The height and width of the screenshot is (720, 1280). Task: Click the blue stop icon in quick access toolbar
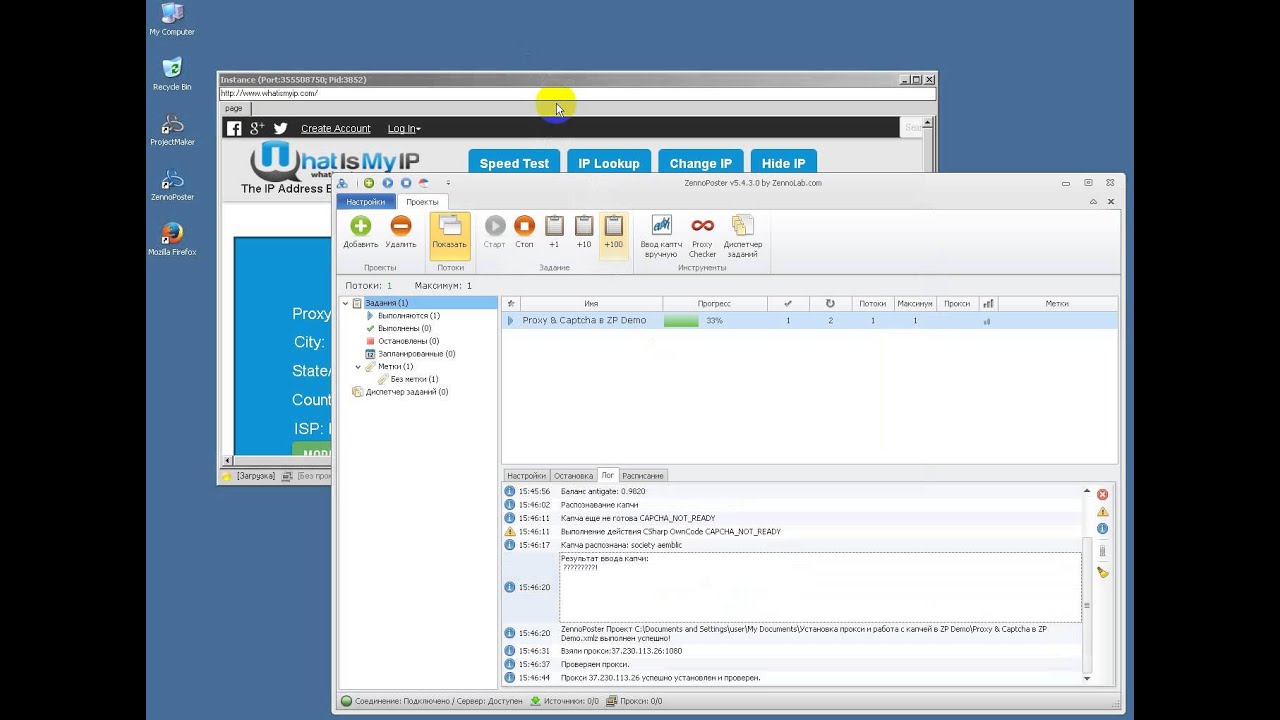coord(405,183)
